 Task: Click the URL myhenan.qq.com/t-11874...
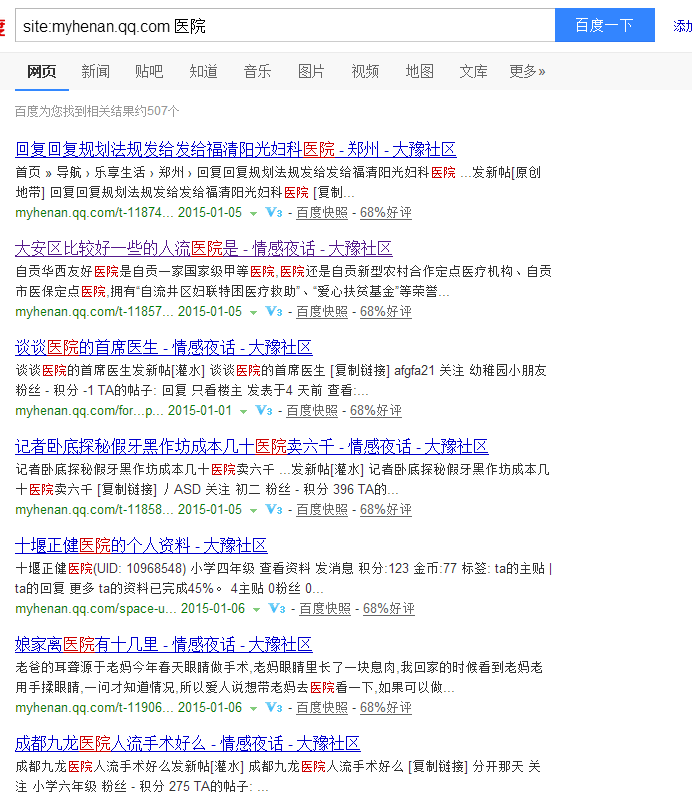click(x=94, y=212)
